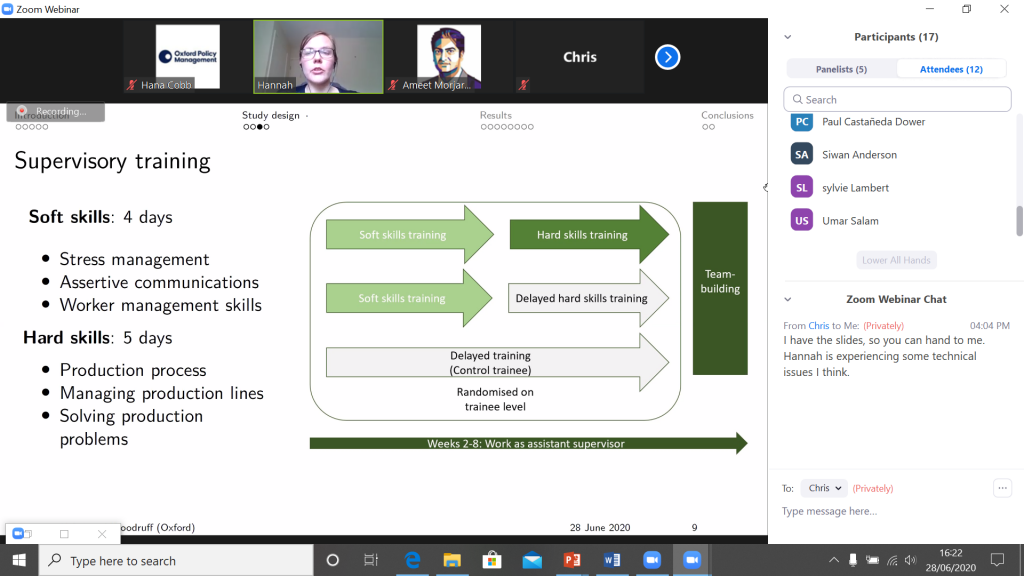The image size is (1024, 576).
Task: Open the chat recipient dropdown set to Chris
Action: [x=824, y=488]
